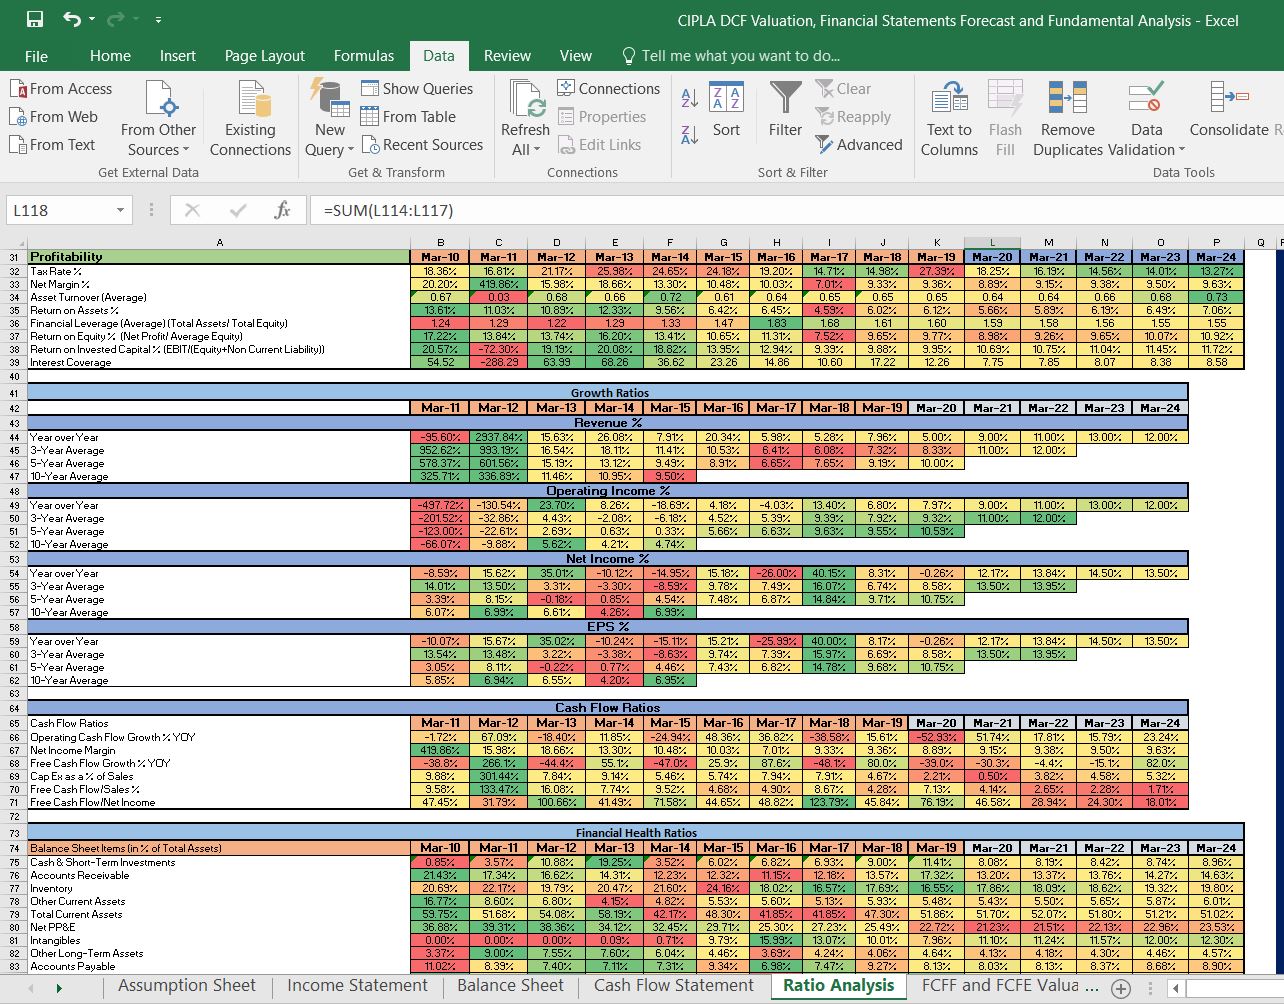Image resolution: width=1284 pixels, height=1004 pixels.
Task: Open the Name Box dropdown arrow
Action: tap(120, 210)
